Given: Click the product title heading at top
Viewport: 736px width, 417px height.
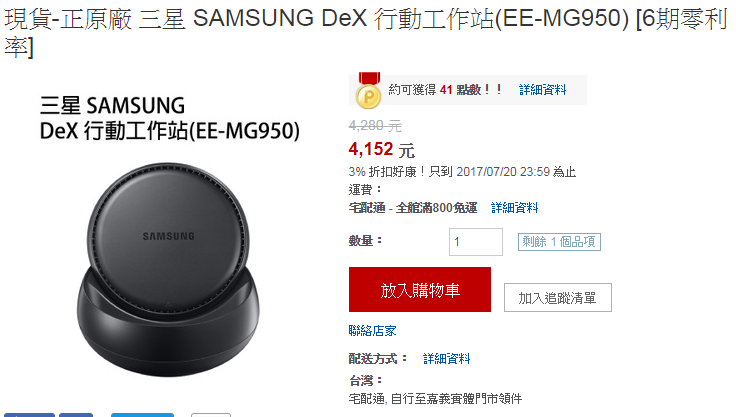Looking at the screenshot, I should [366, 32].
